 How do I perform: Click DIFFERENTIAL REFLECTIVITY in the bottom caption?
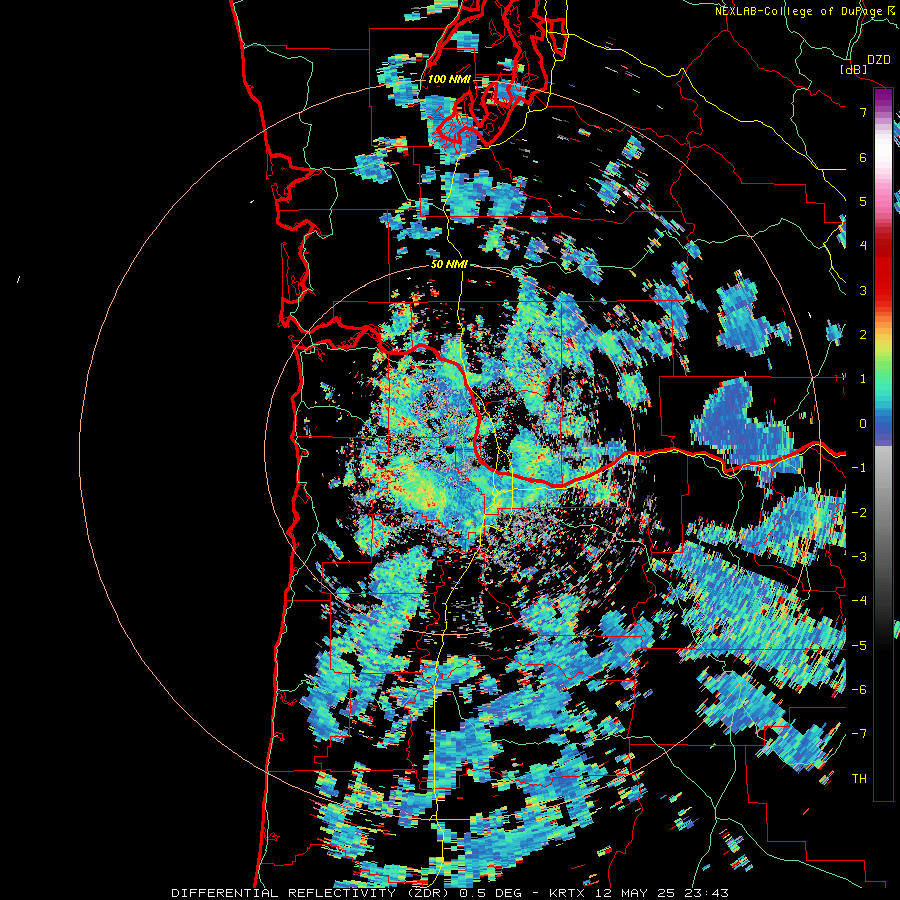(x=284, y=893)
